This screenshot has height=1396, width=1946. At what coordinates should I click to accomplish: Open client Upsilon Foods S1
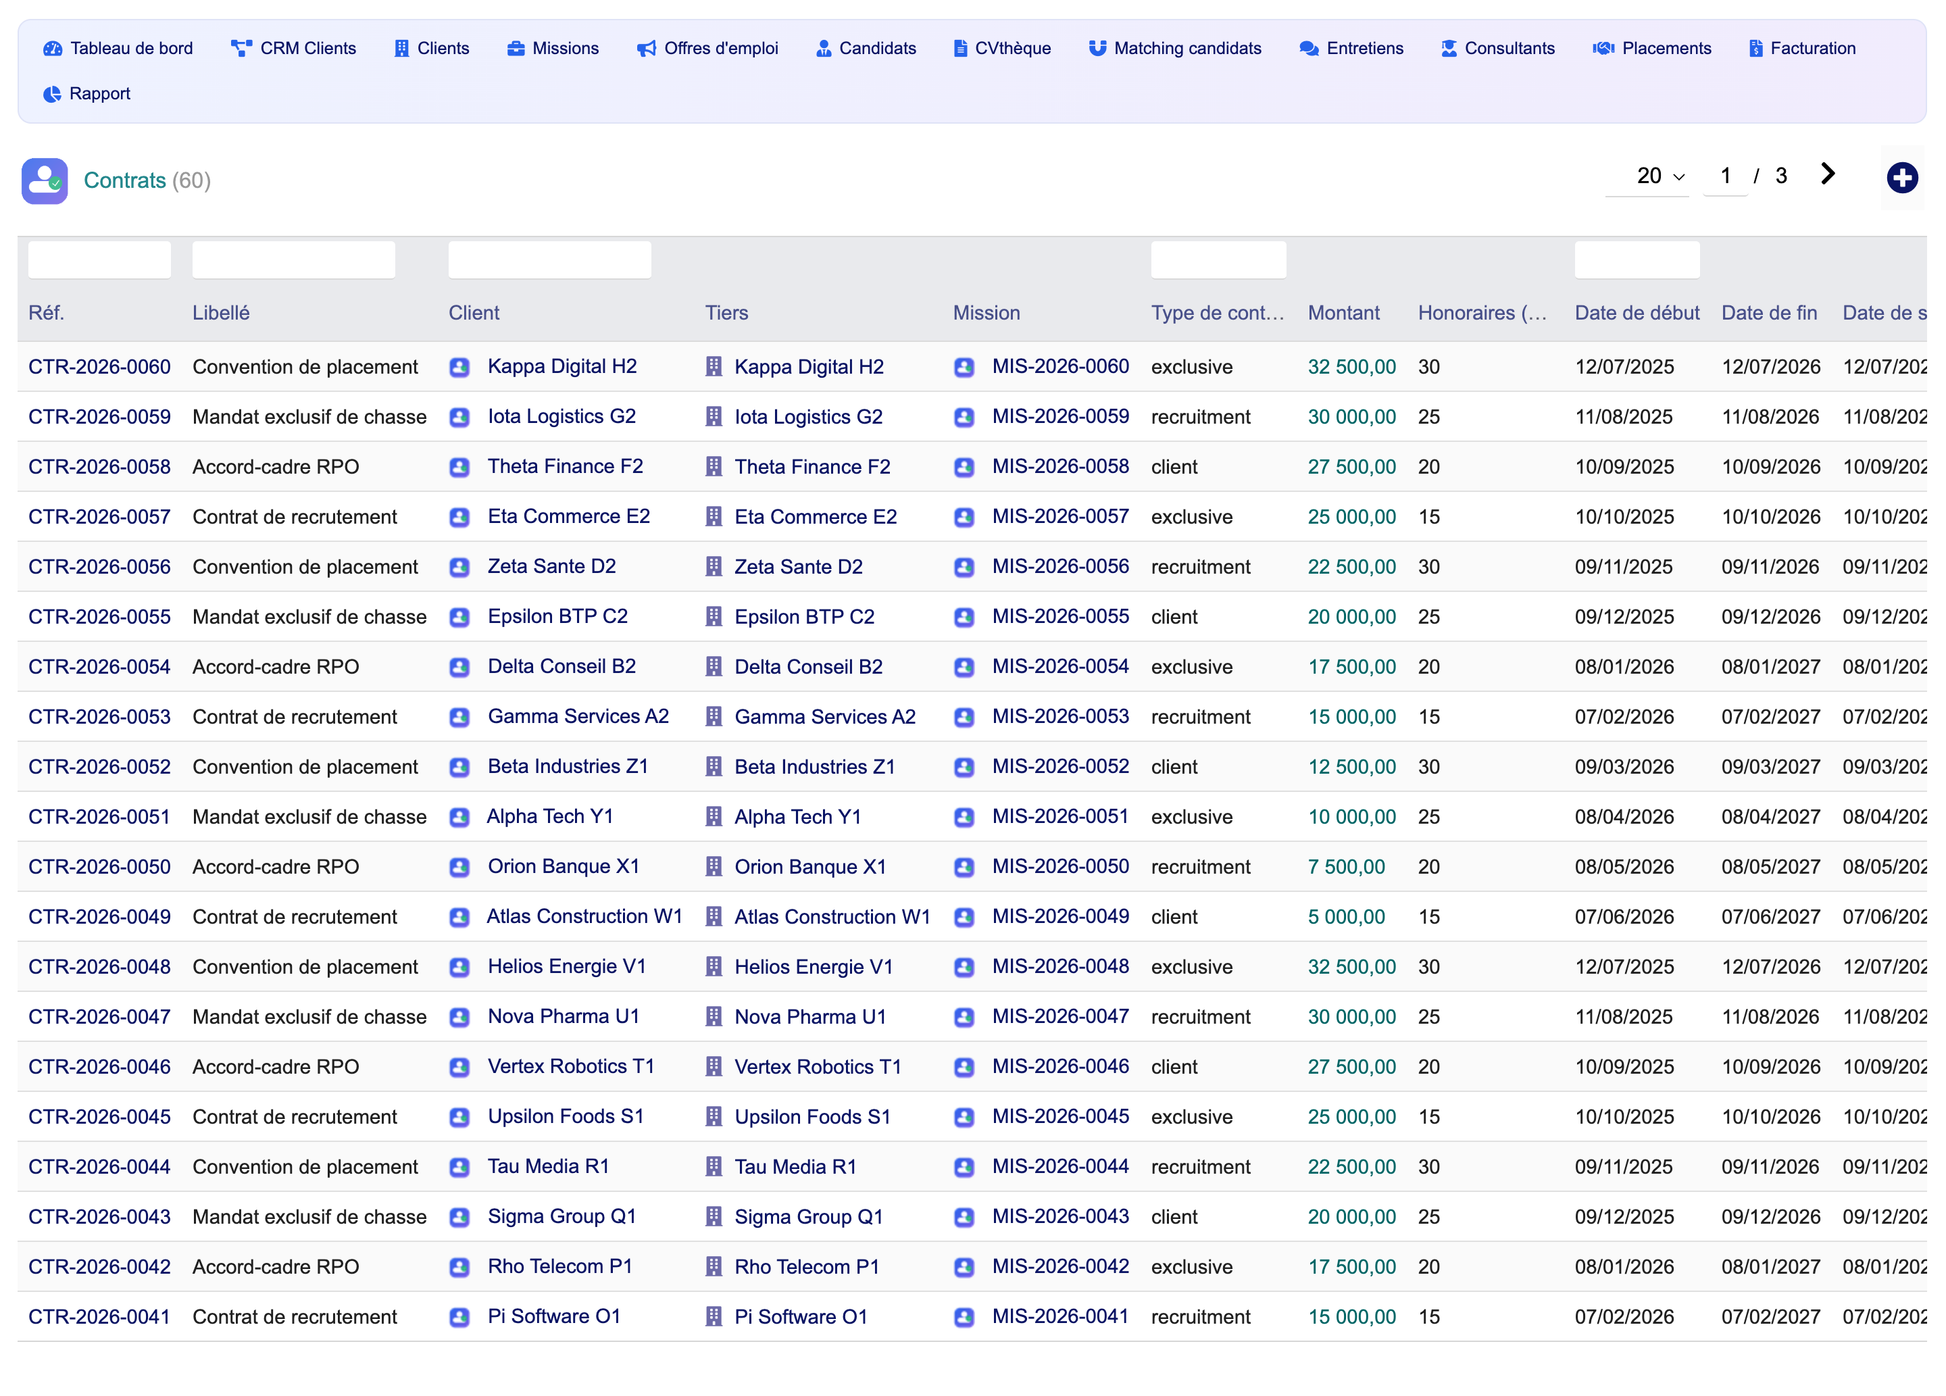[566, 1117]
